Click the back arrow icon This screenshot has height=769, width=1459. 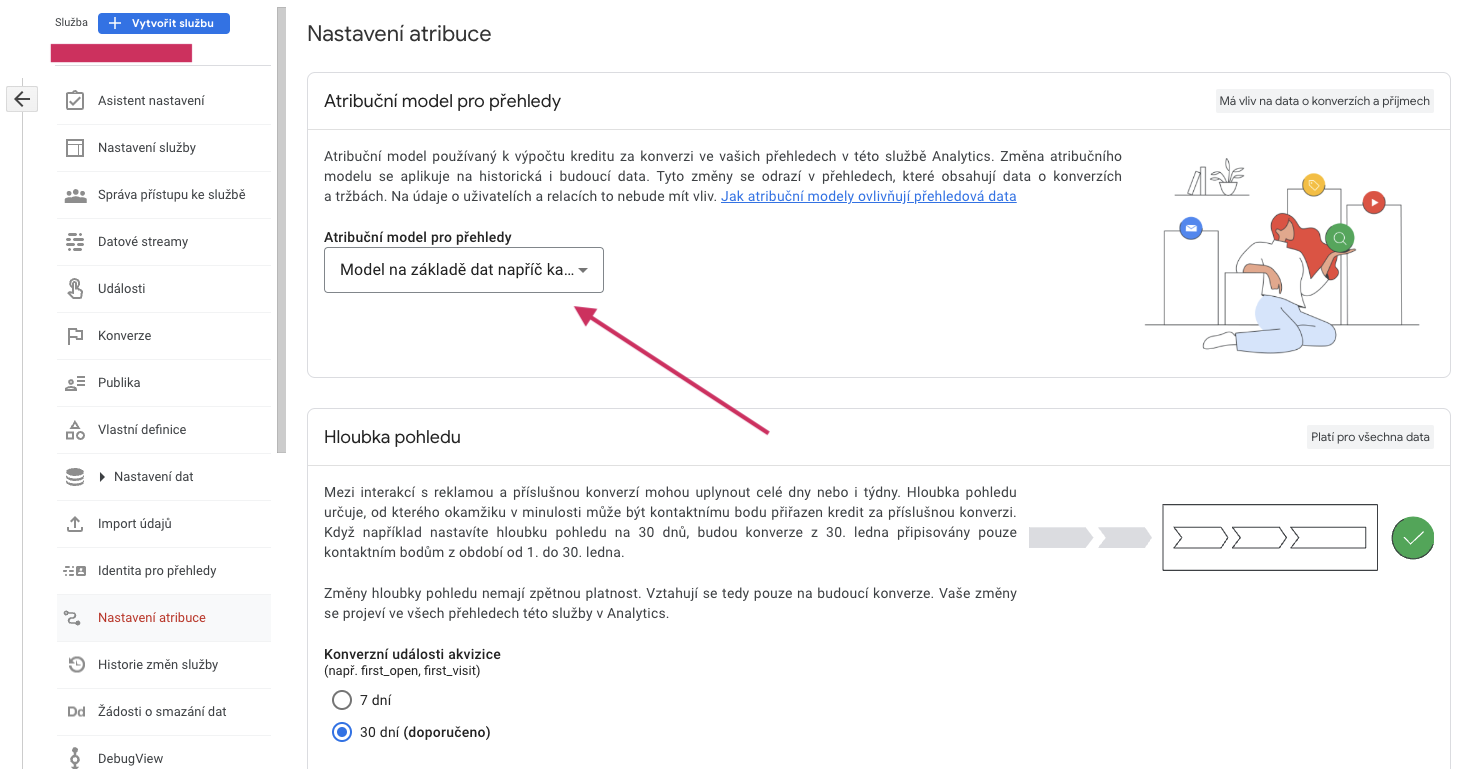[x=22, y=99]
